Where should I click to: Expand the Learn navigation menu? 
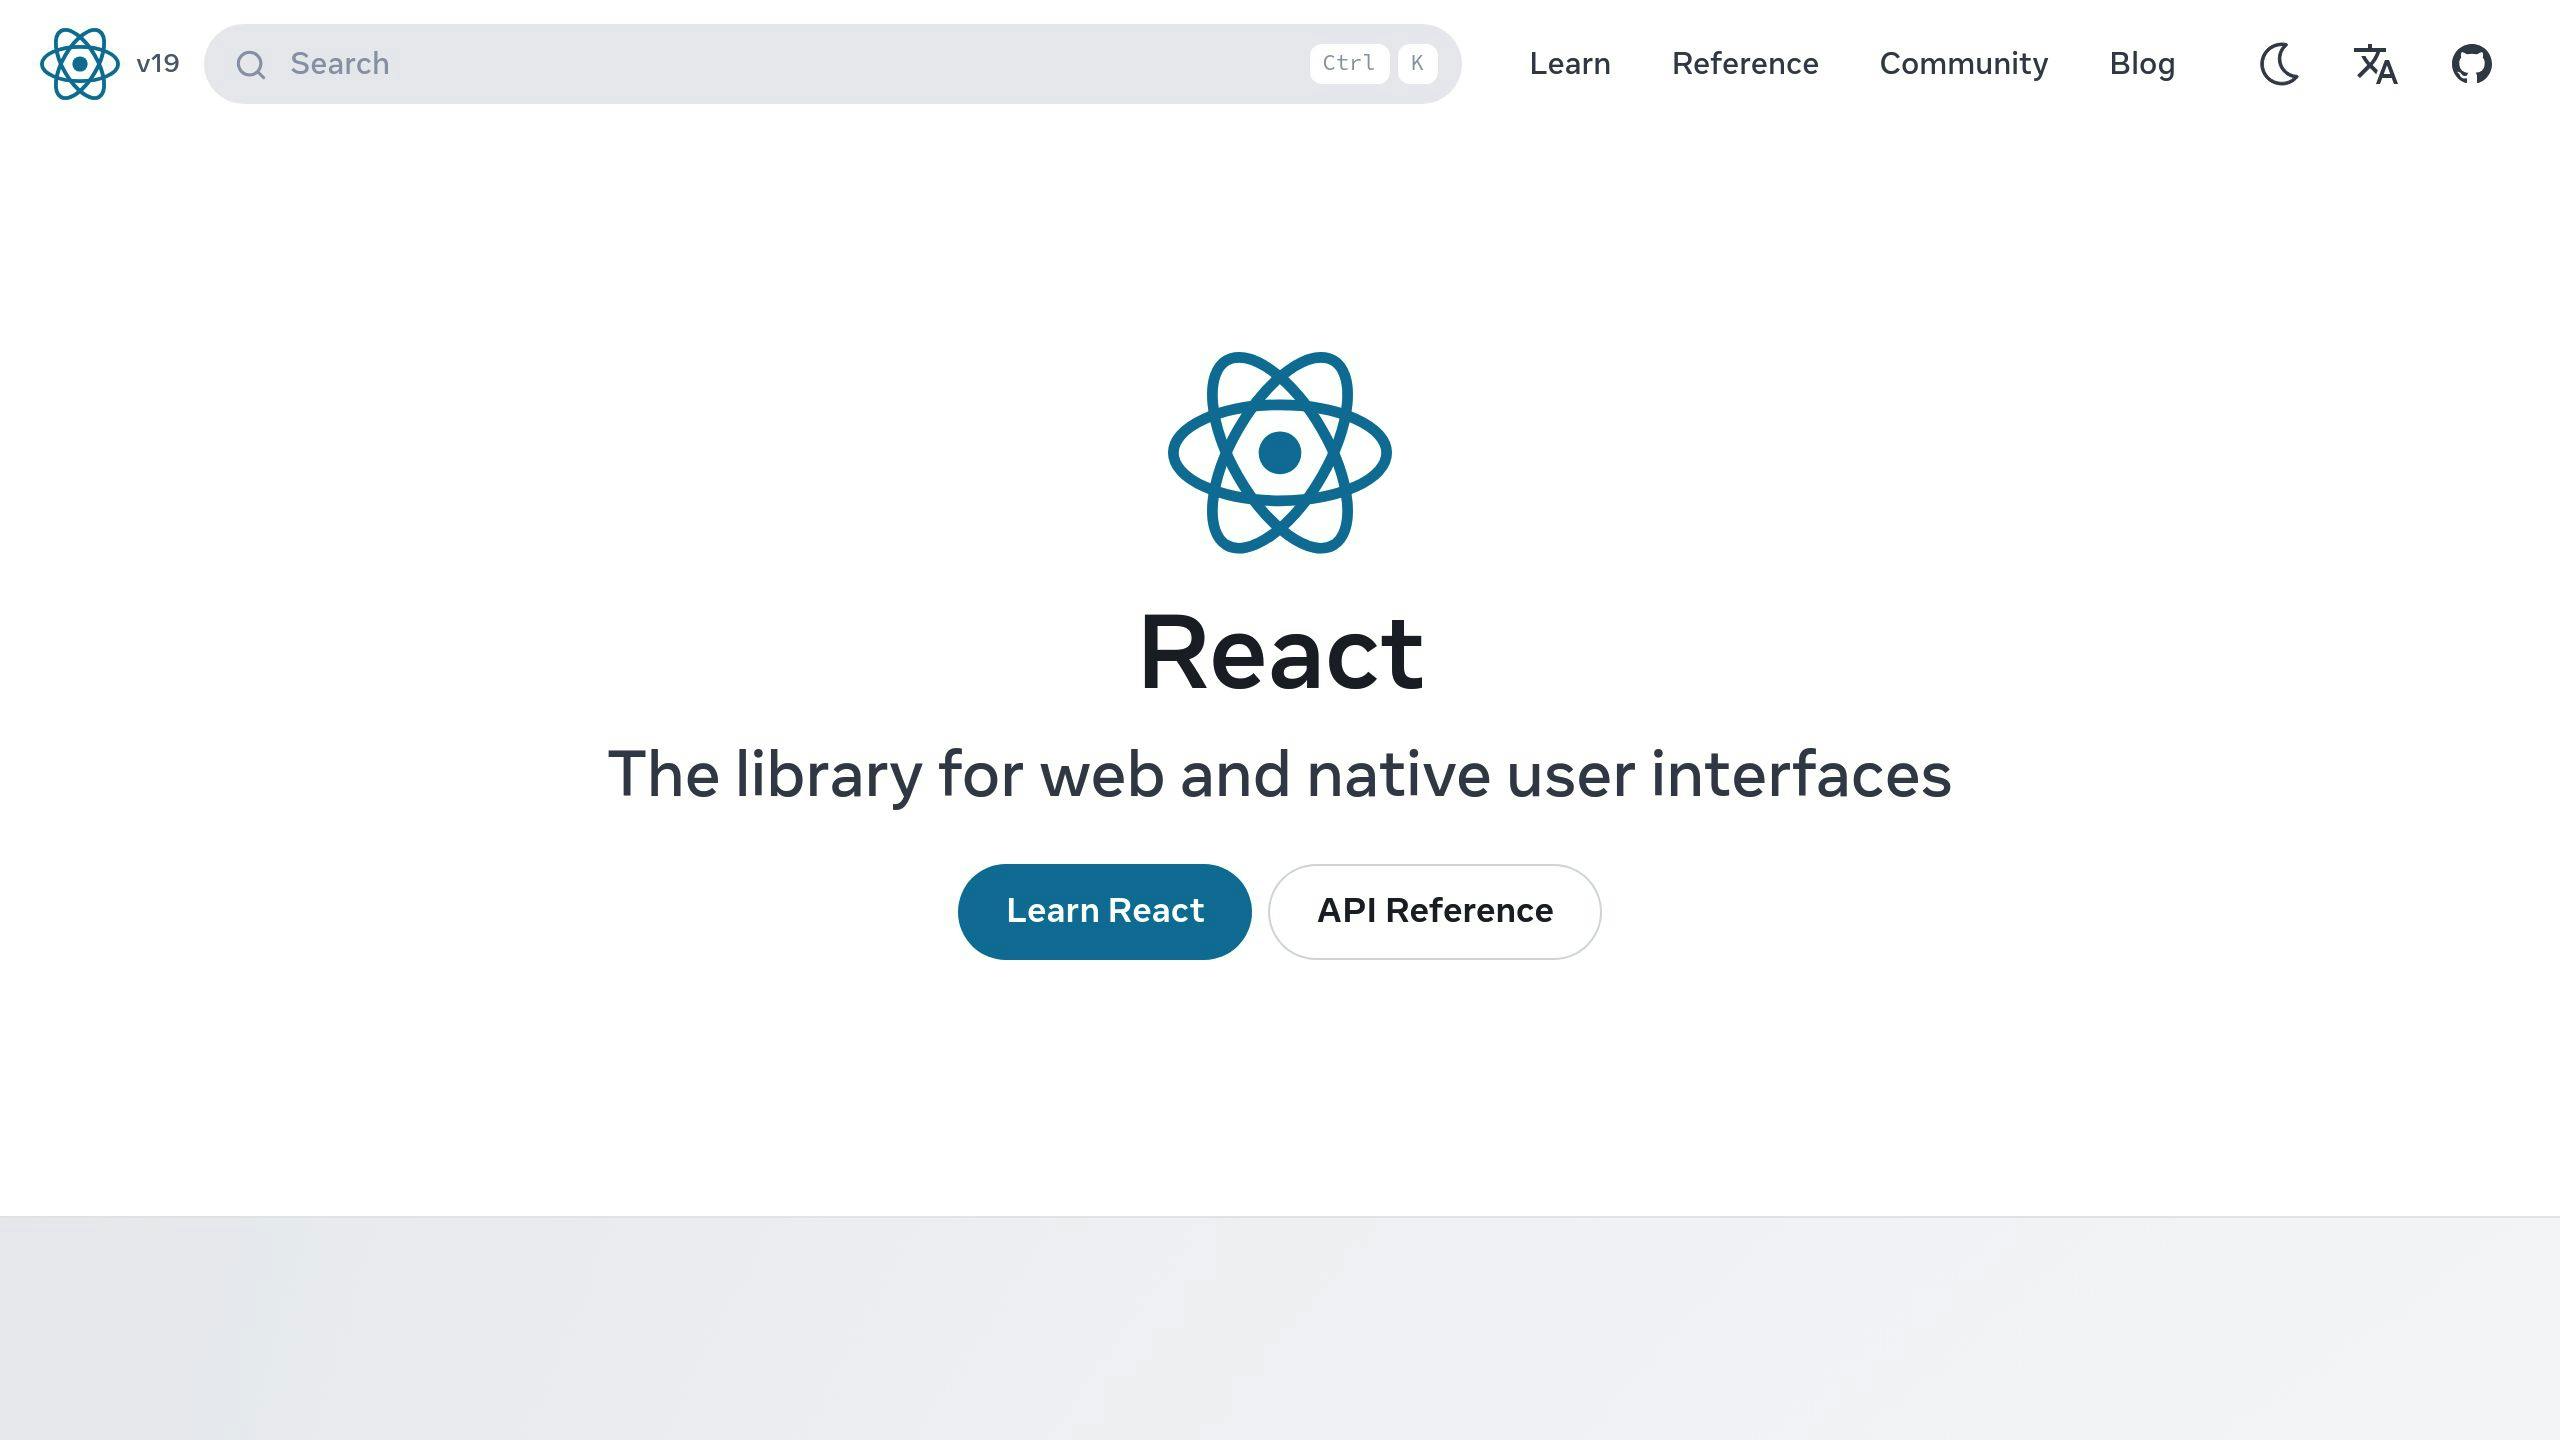pos(1570,63)
